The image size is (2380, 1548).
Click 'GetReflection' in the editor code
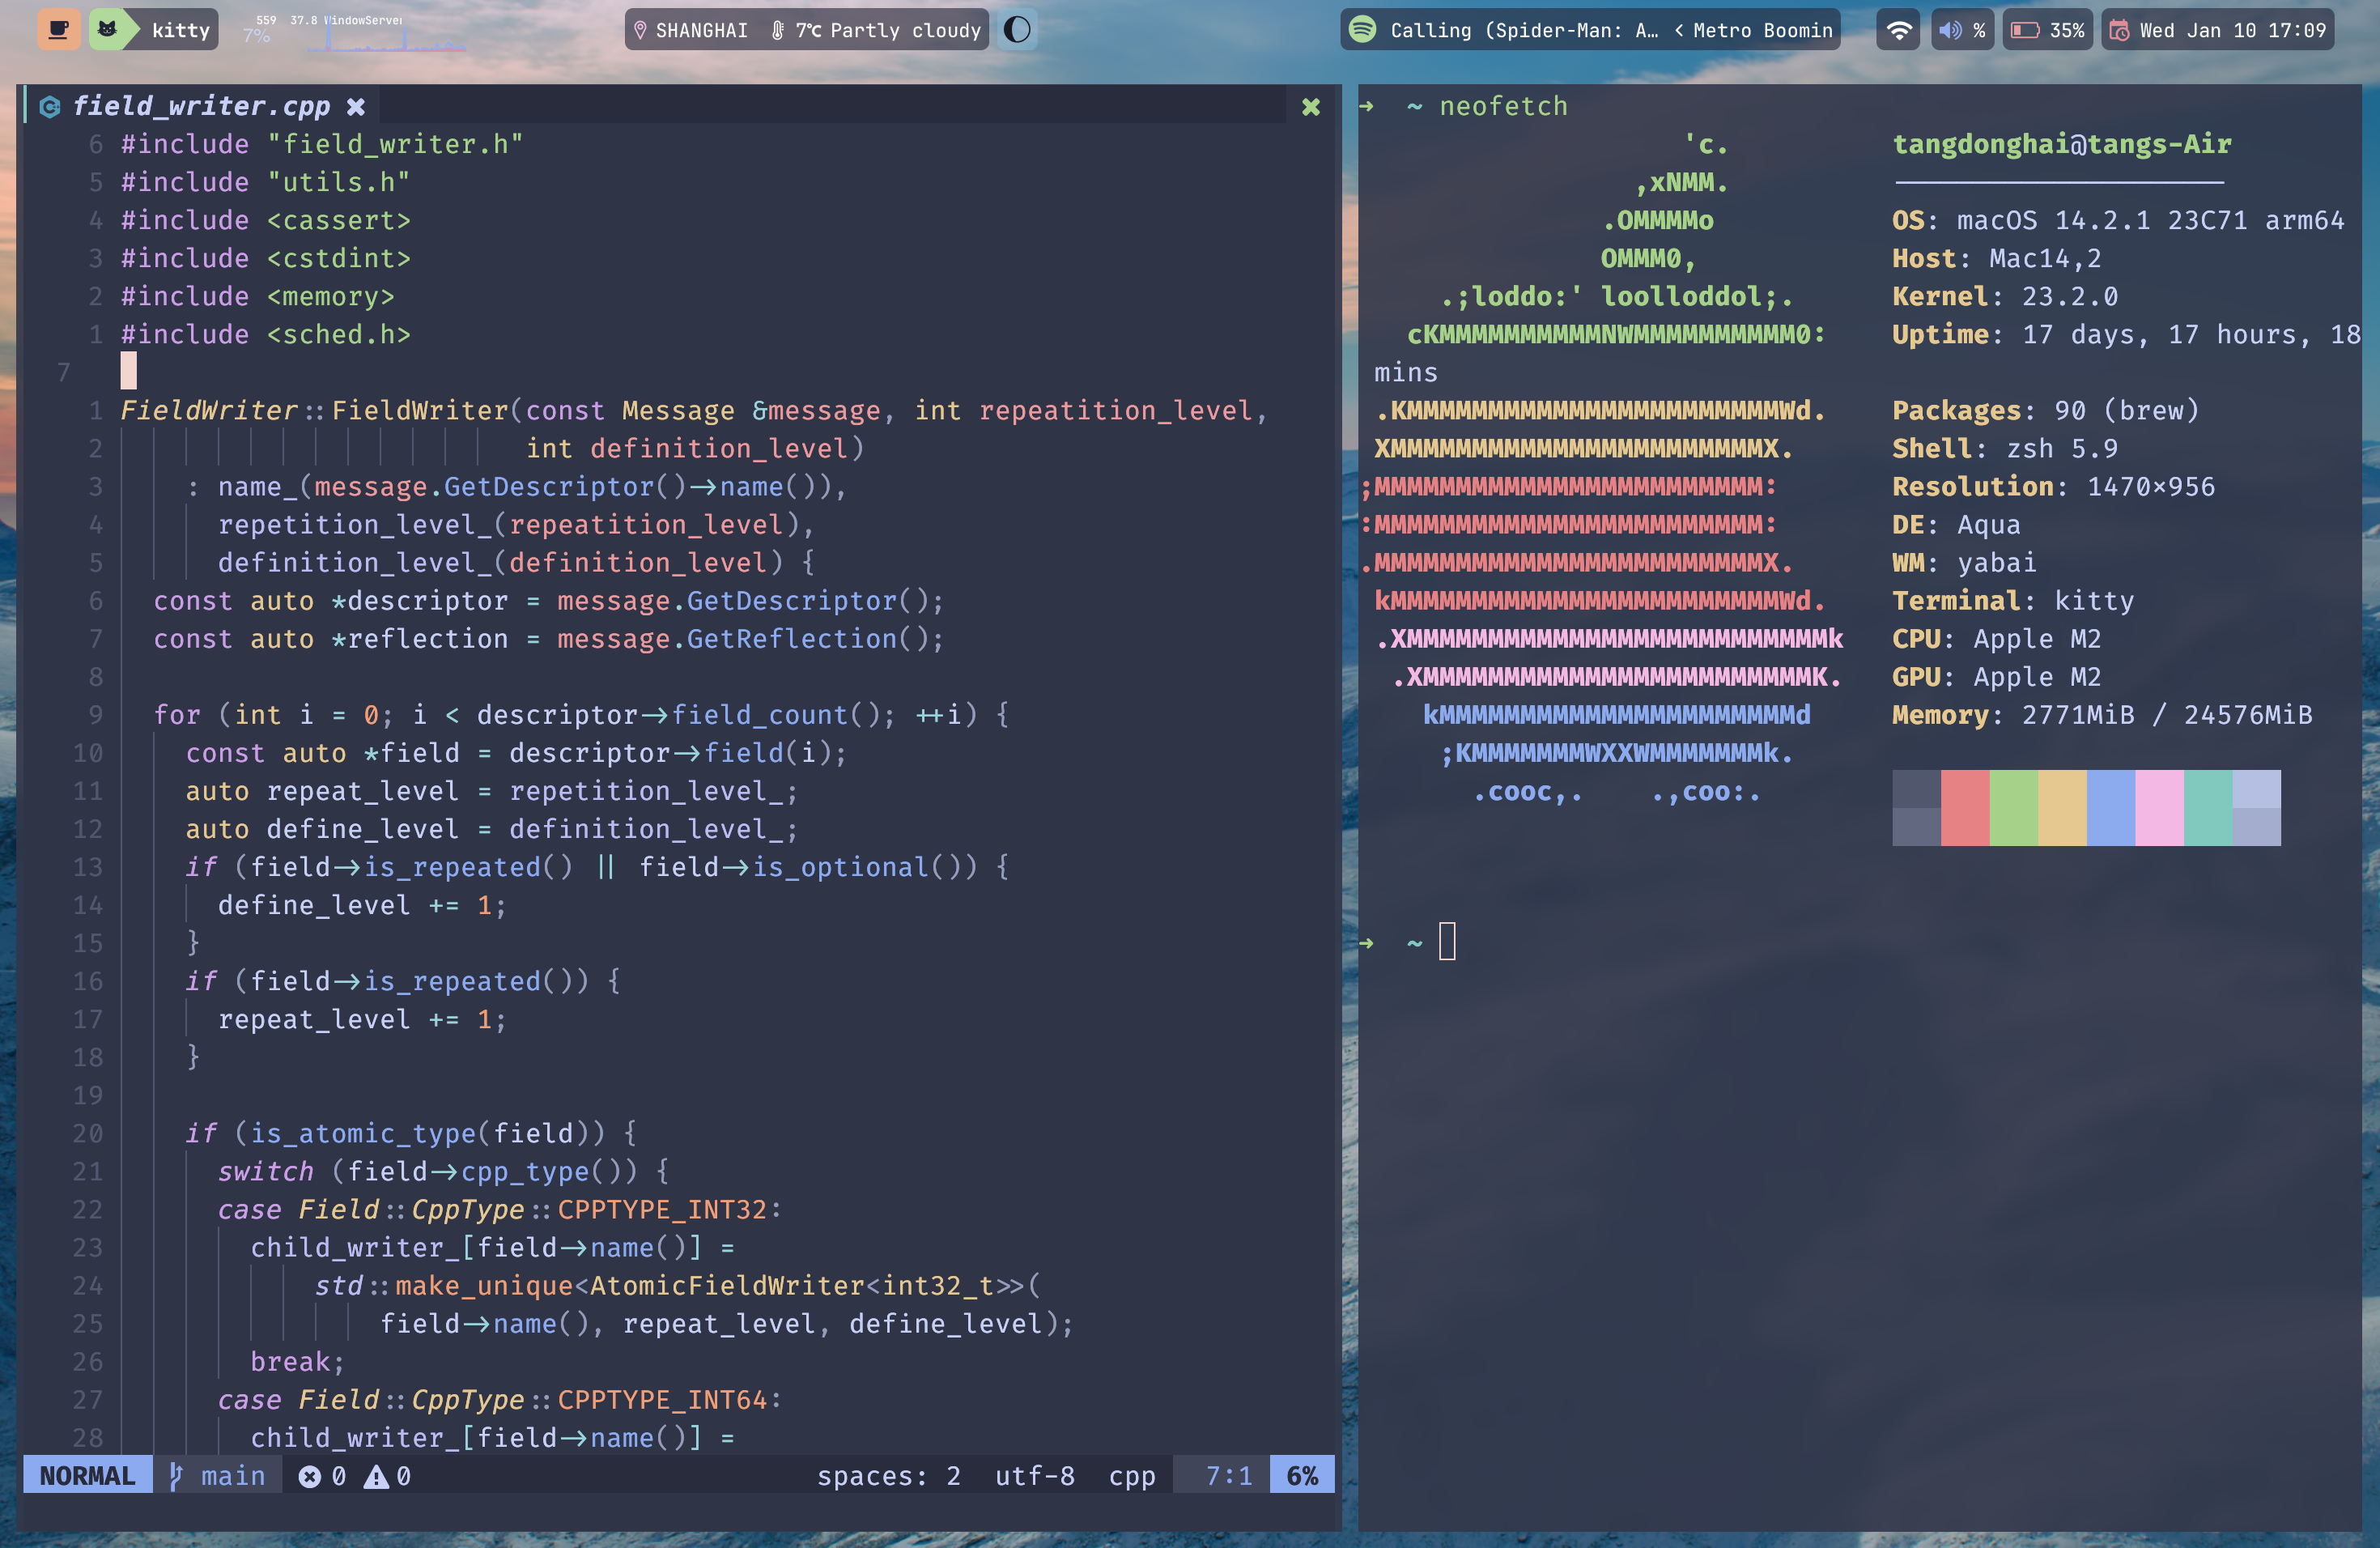click(x=792, y=638)
